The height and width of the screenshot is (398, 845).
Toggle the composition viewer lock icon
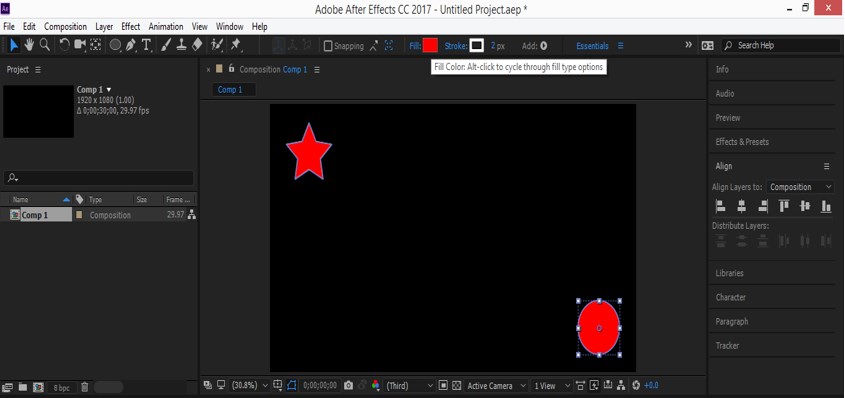tap(232, 69)
